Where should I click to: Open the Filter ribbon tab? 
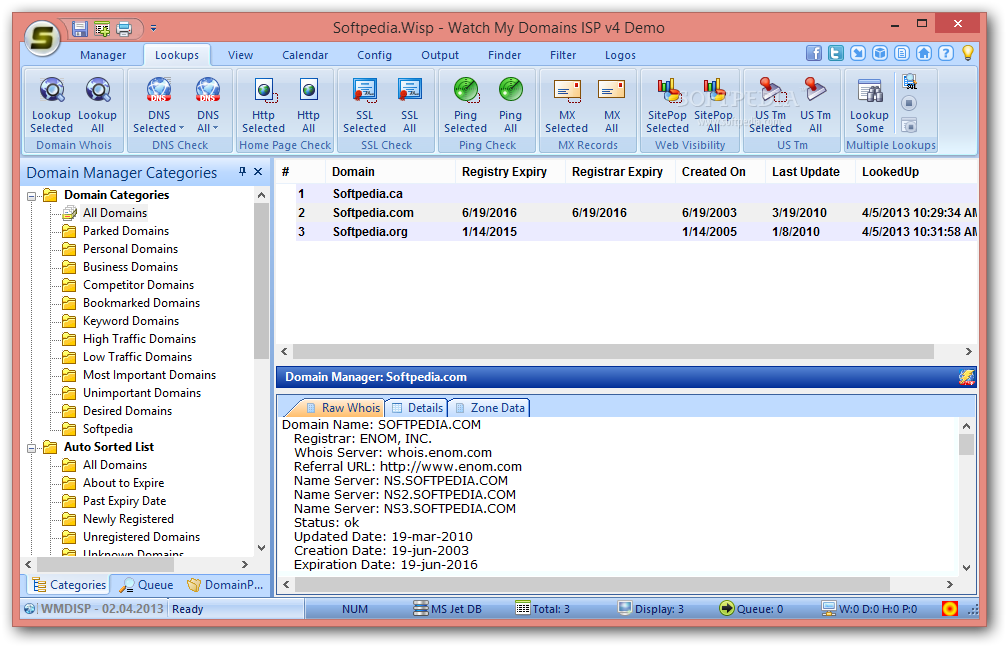[x=563, y=55]
